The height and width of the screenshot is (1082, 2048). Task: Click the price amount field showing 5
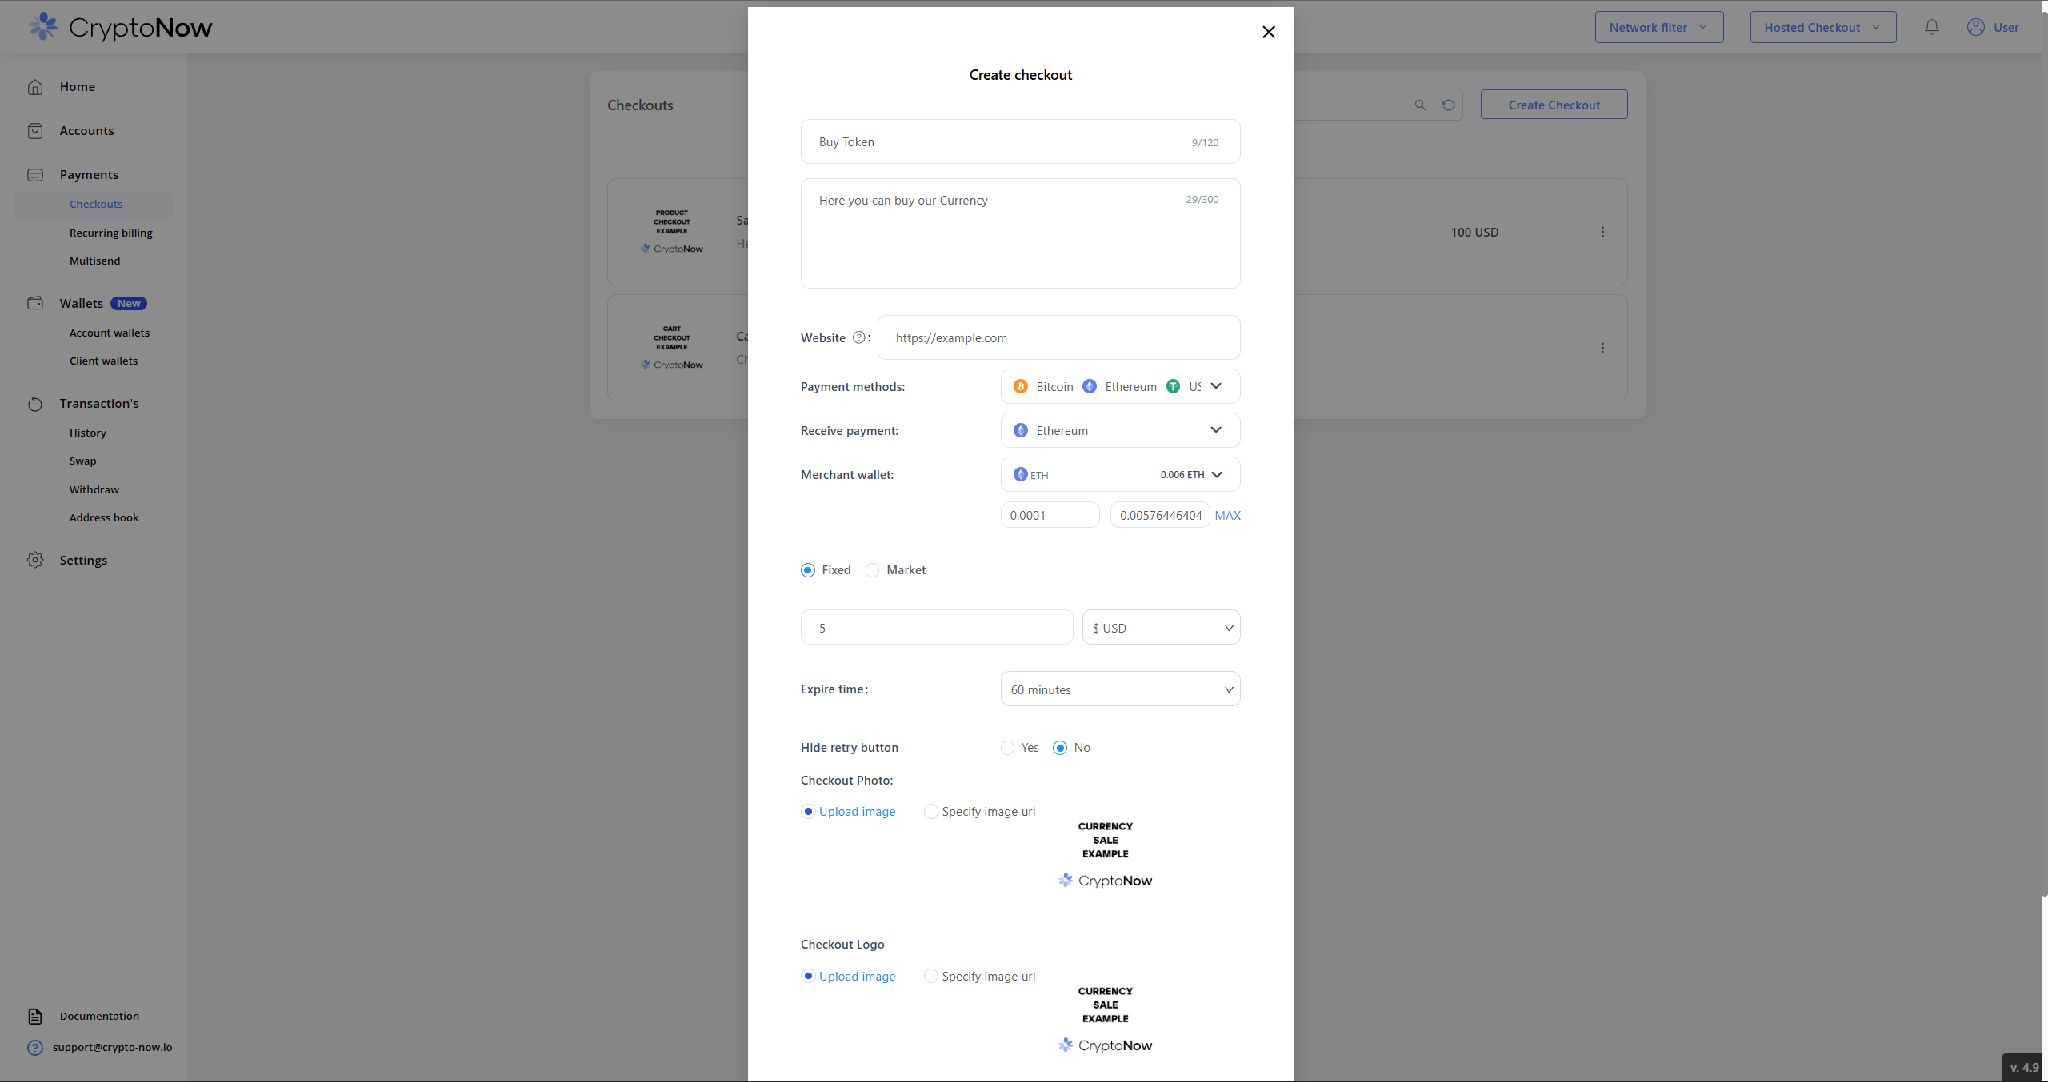coord(937,628)
